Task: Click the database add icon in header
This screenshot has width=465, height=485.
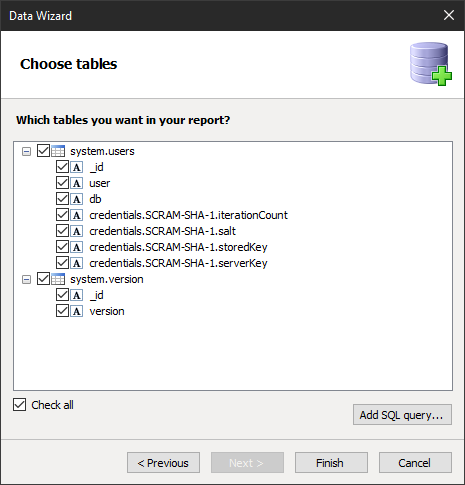Action: coord(431,64)
